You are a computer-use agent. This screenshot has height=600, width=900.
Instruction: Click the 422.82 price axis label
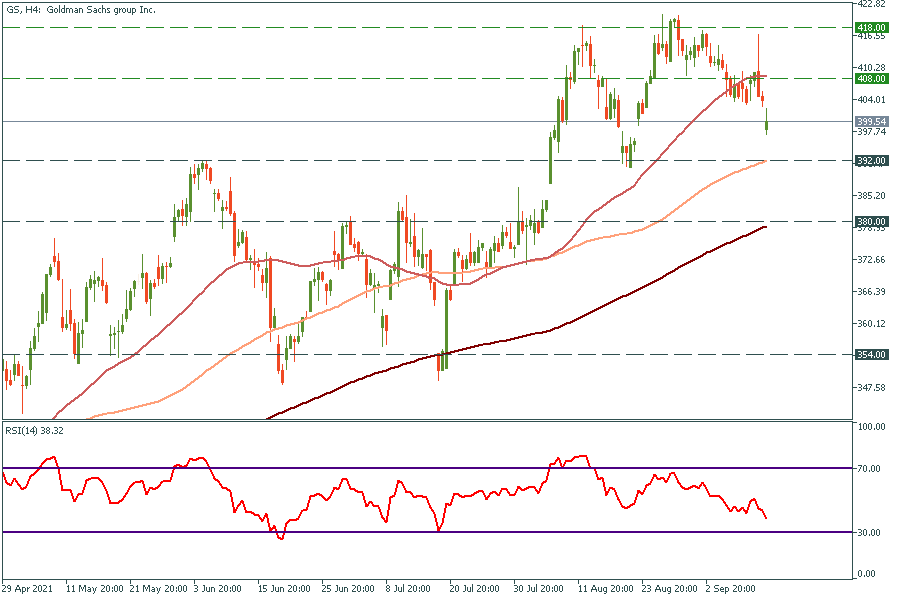(872, 4)
